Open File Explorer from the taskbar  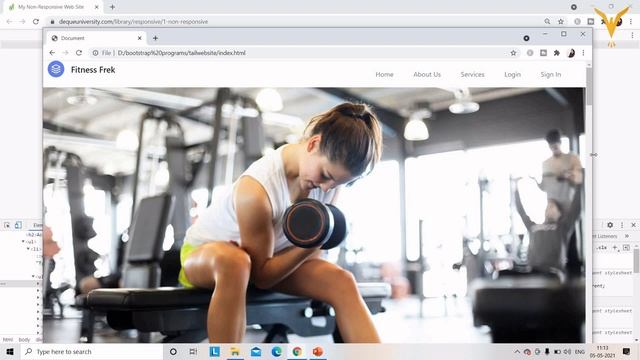(235, 351)
